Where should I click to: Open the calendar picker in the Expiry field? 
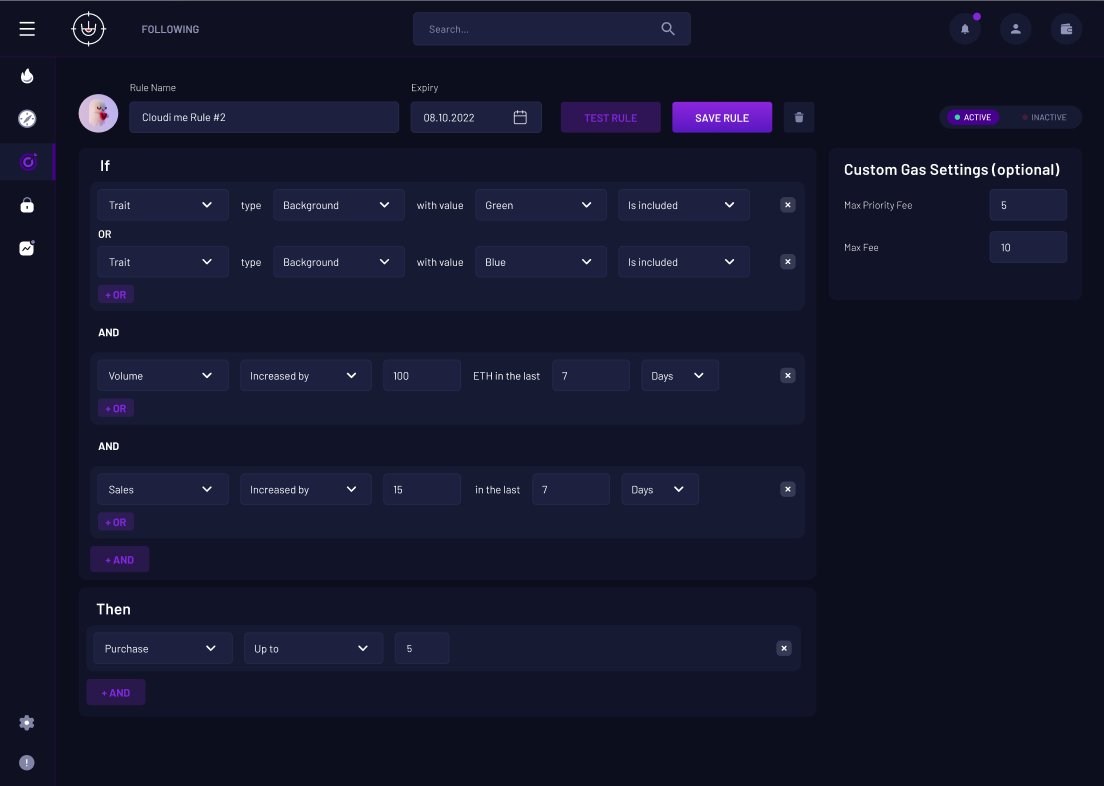point(520,117)
